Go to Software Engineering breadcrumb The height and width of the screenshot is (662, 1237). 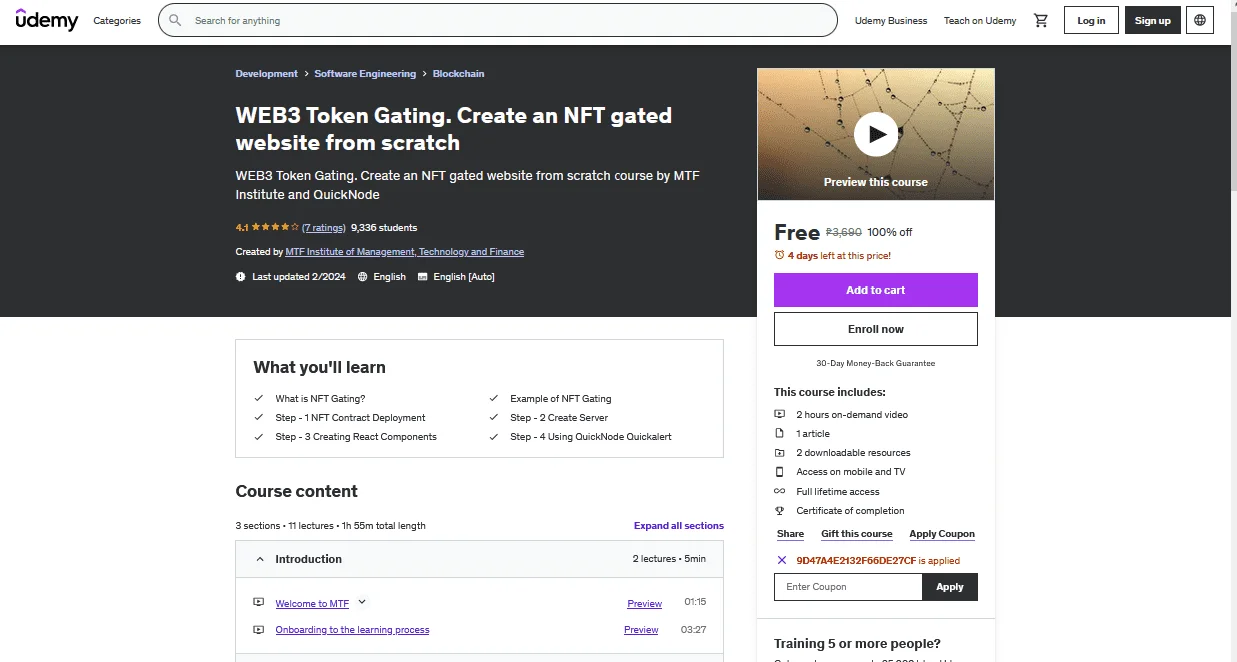point(365,73)
